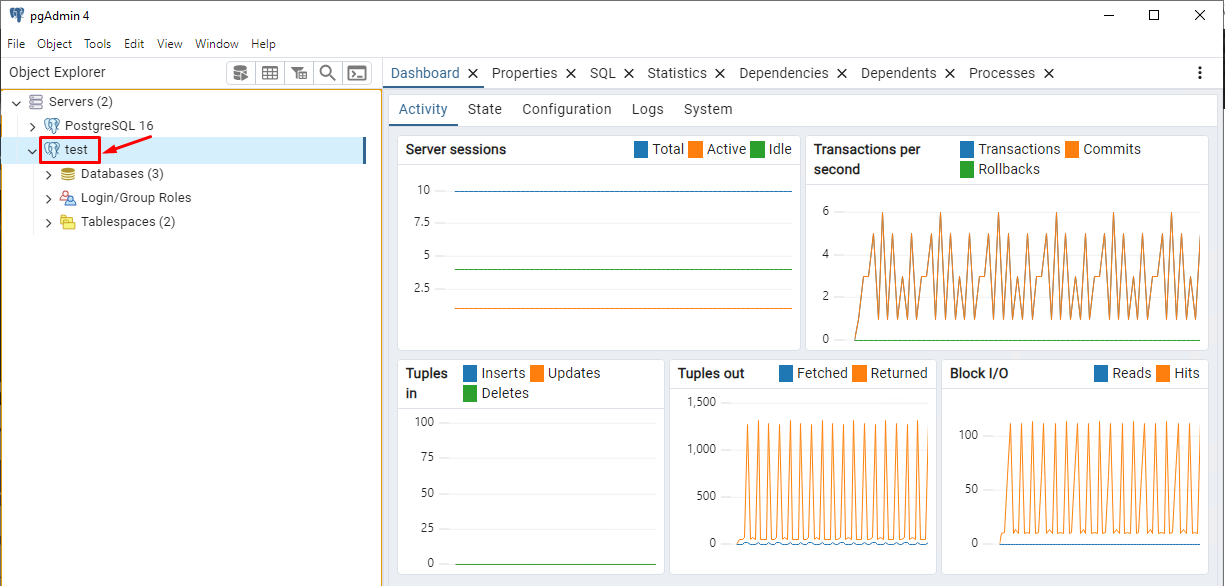Viewport: 1225px width, 586px height.
Task: Collapse the Servers (2) tree node
Action: pyautogui.click(x=16, y=102)
